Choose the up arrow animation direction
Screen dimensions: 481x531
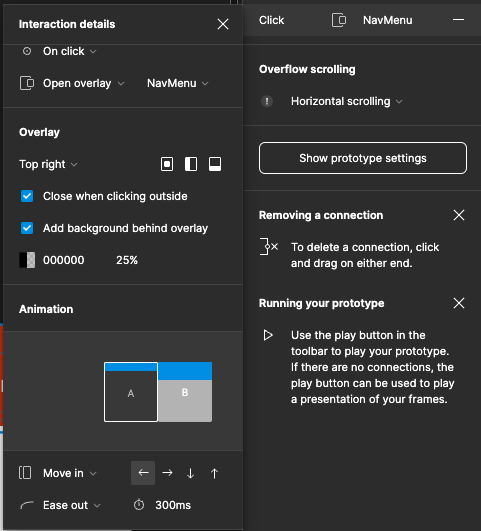(x=214, y=473)
